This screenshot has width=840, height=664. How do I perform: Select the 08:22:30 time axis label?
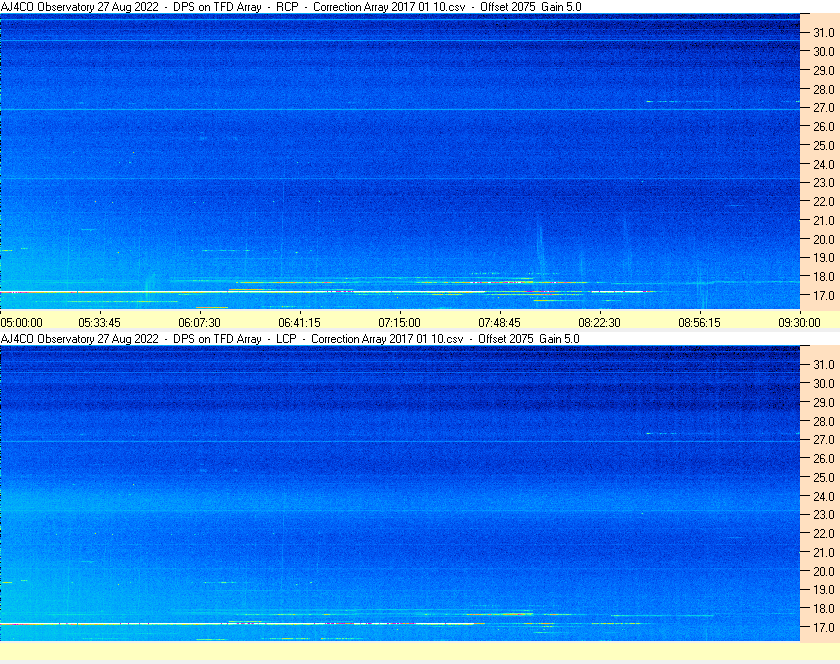tap(599, 323)
